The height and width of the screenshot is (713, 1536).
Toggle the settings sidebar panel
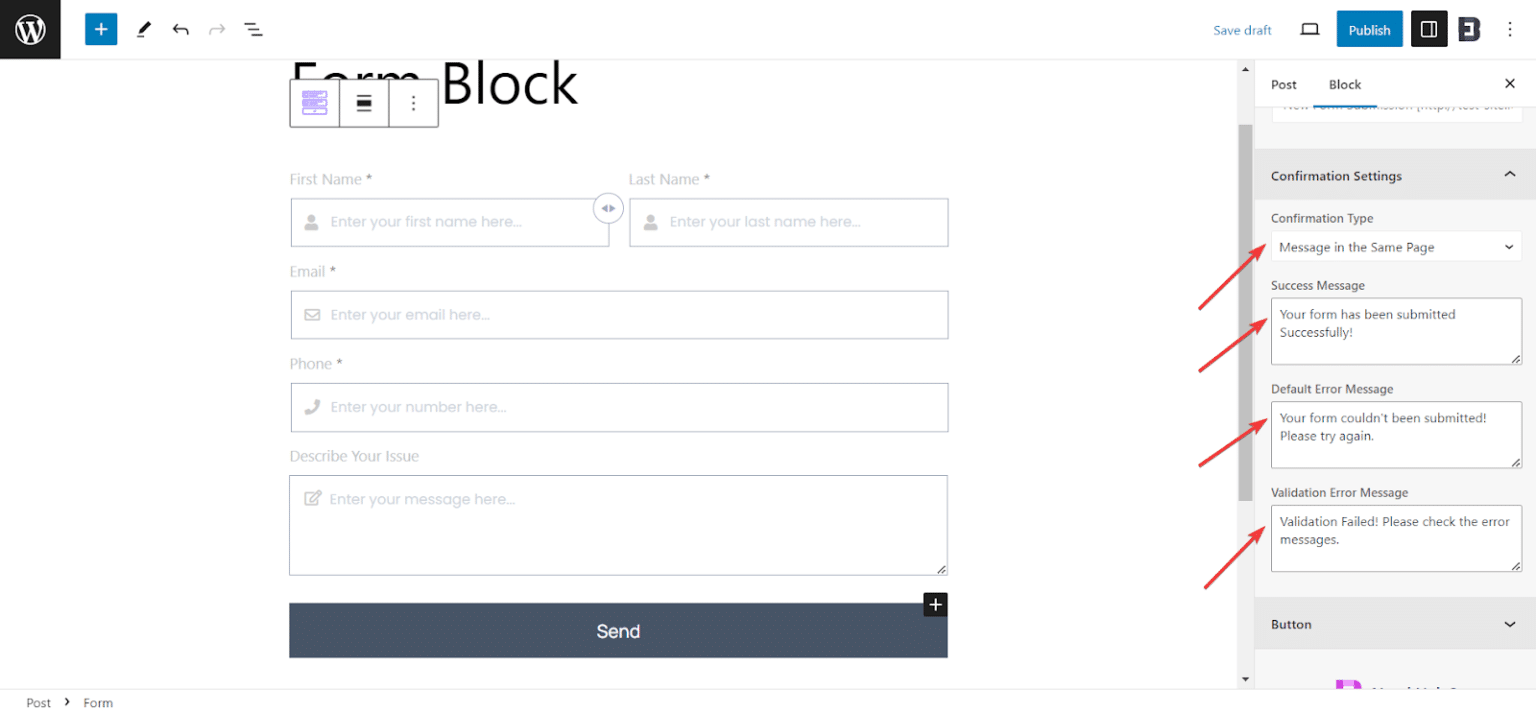point(1428,29)
